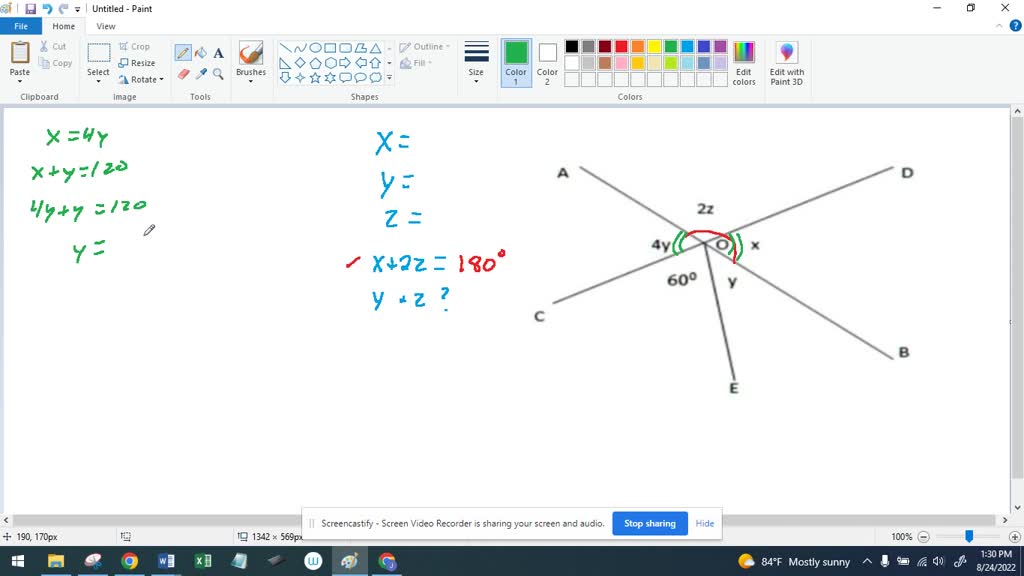Choose the Star shape
The image size is (1024, 576).
(314, 76)
